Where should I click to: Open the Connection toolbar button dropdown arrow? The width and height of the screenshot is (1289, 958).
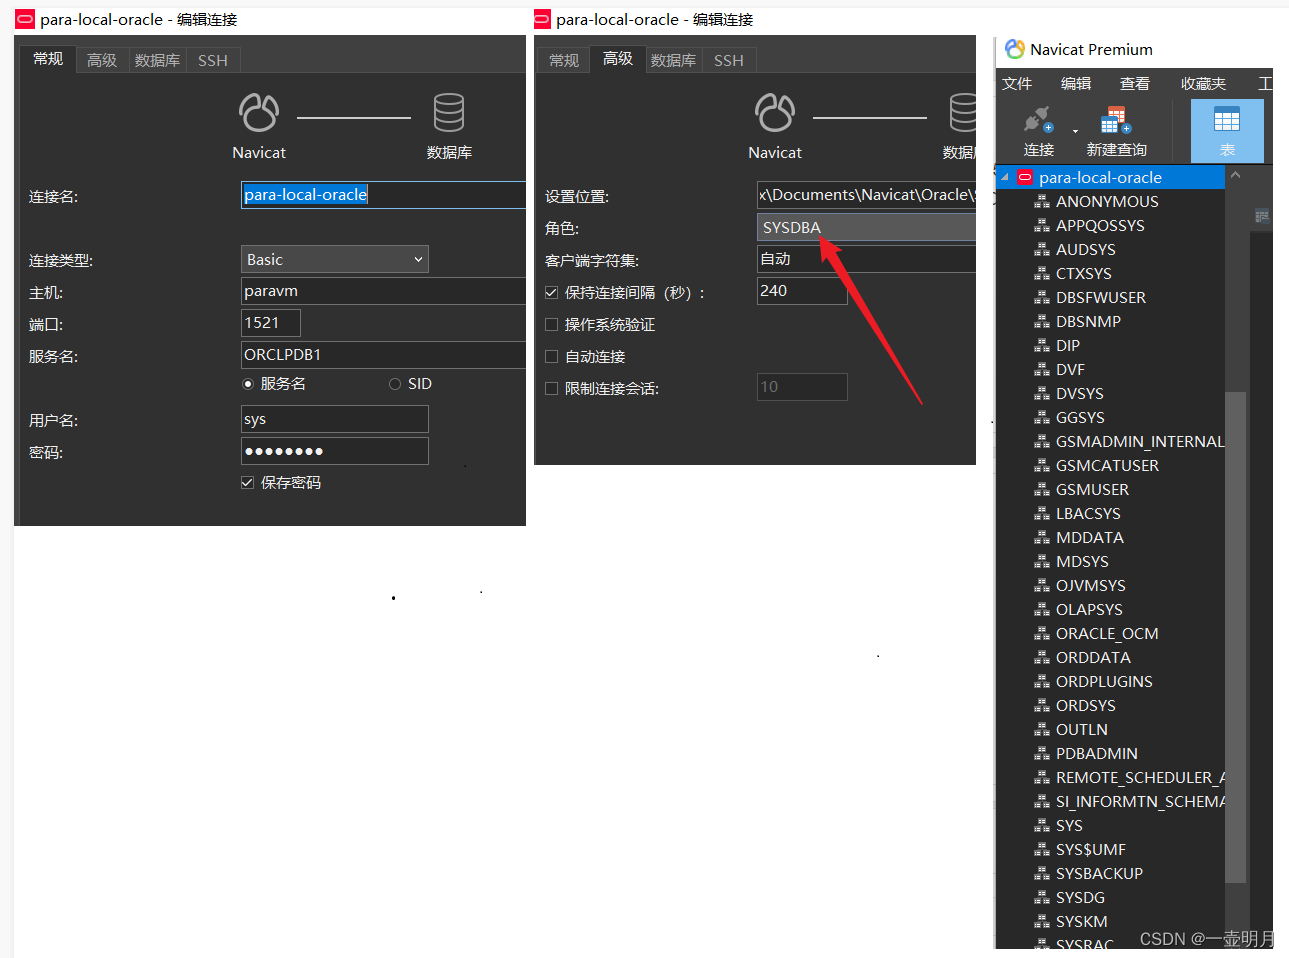coord(1076,131)
